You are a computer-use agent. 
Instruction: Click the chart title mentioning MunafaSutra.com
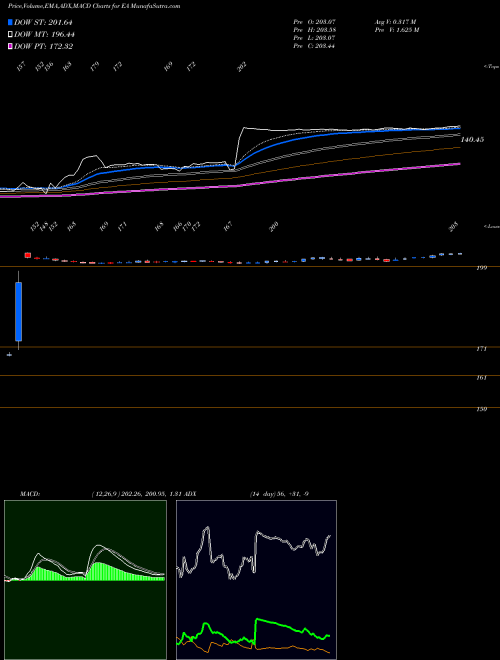tap(94, 6)
